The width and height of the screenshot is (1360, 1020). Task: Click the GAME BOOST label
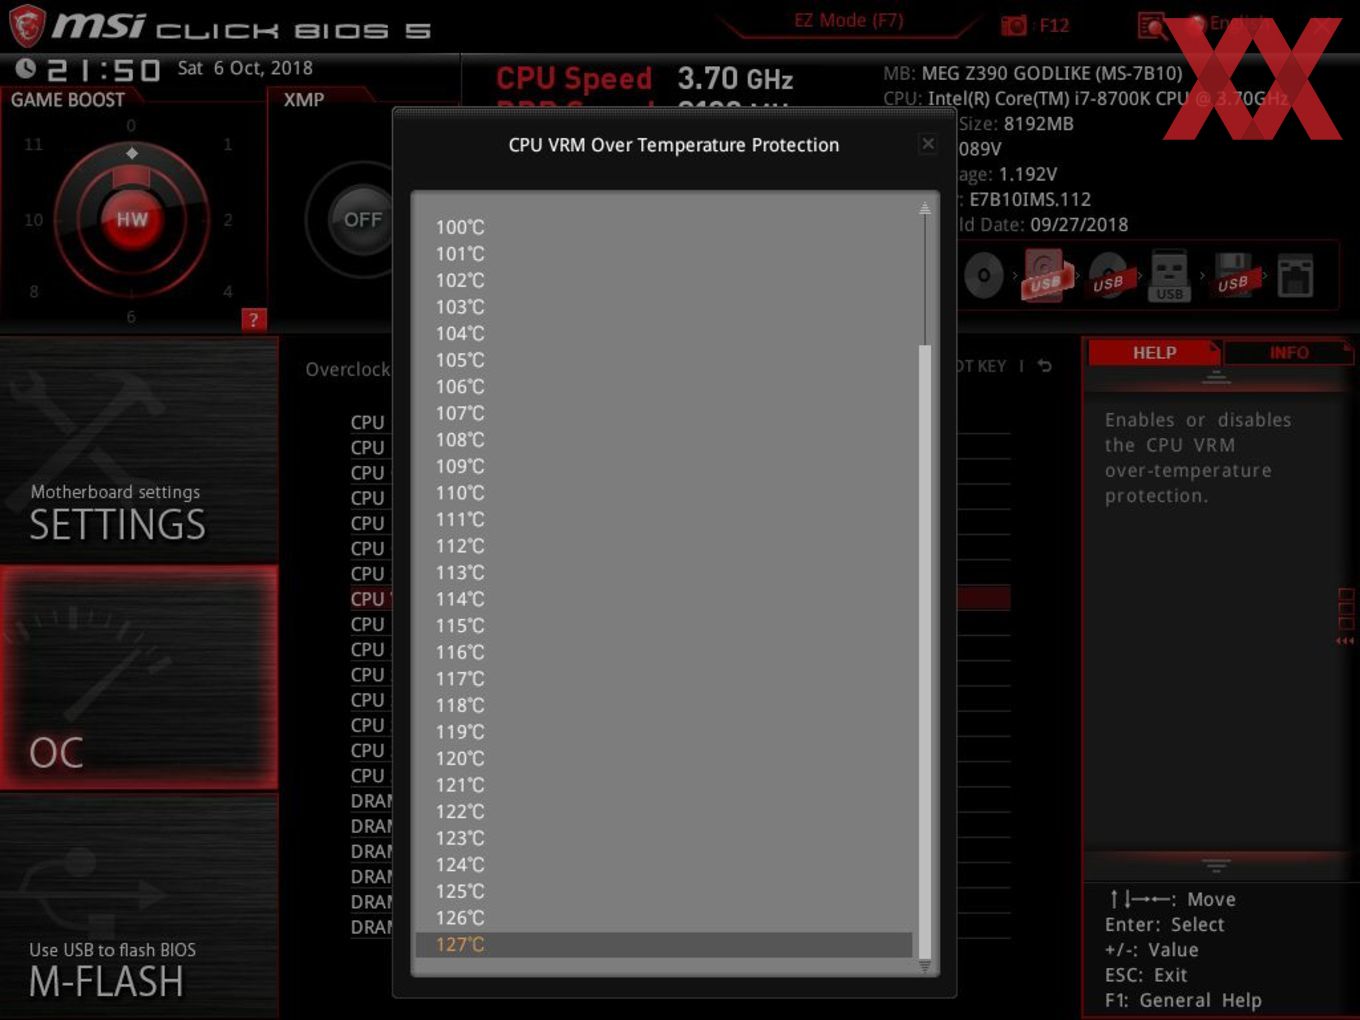(68, 100)
